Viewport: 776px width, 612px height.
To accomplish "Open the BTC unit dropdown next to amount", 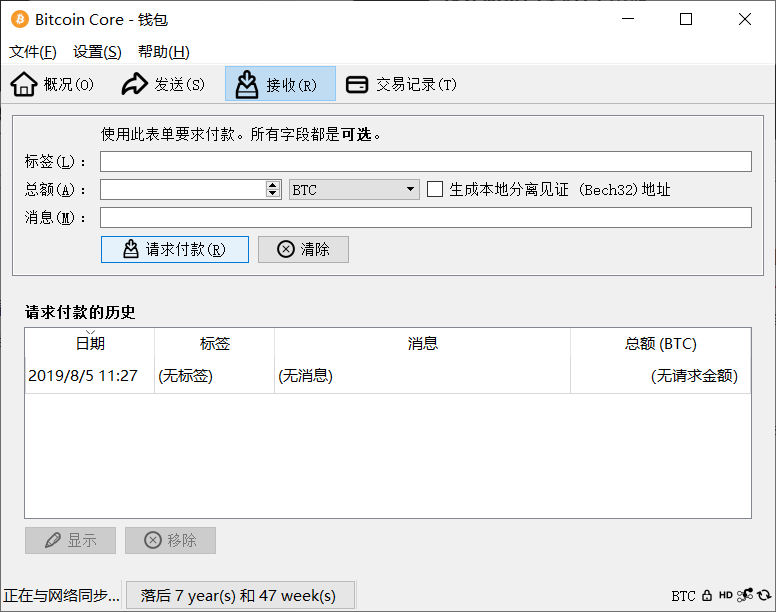I will [x=354, y=189].
